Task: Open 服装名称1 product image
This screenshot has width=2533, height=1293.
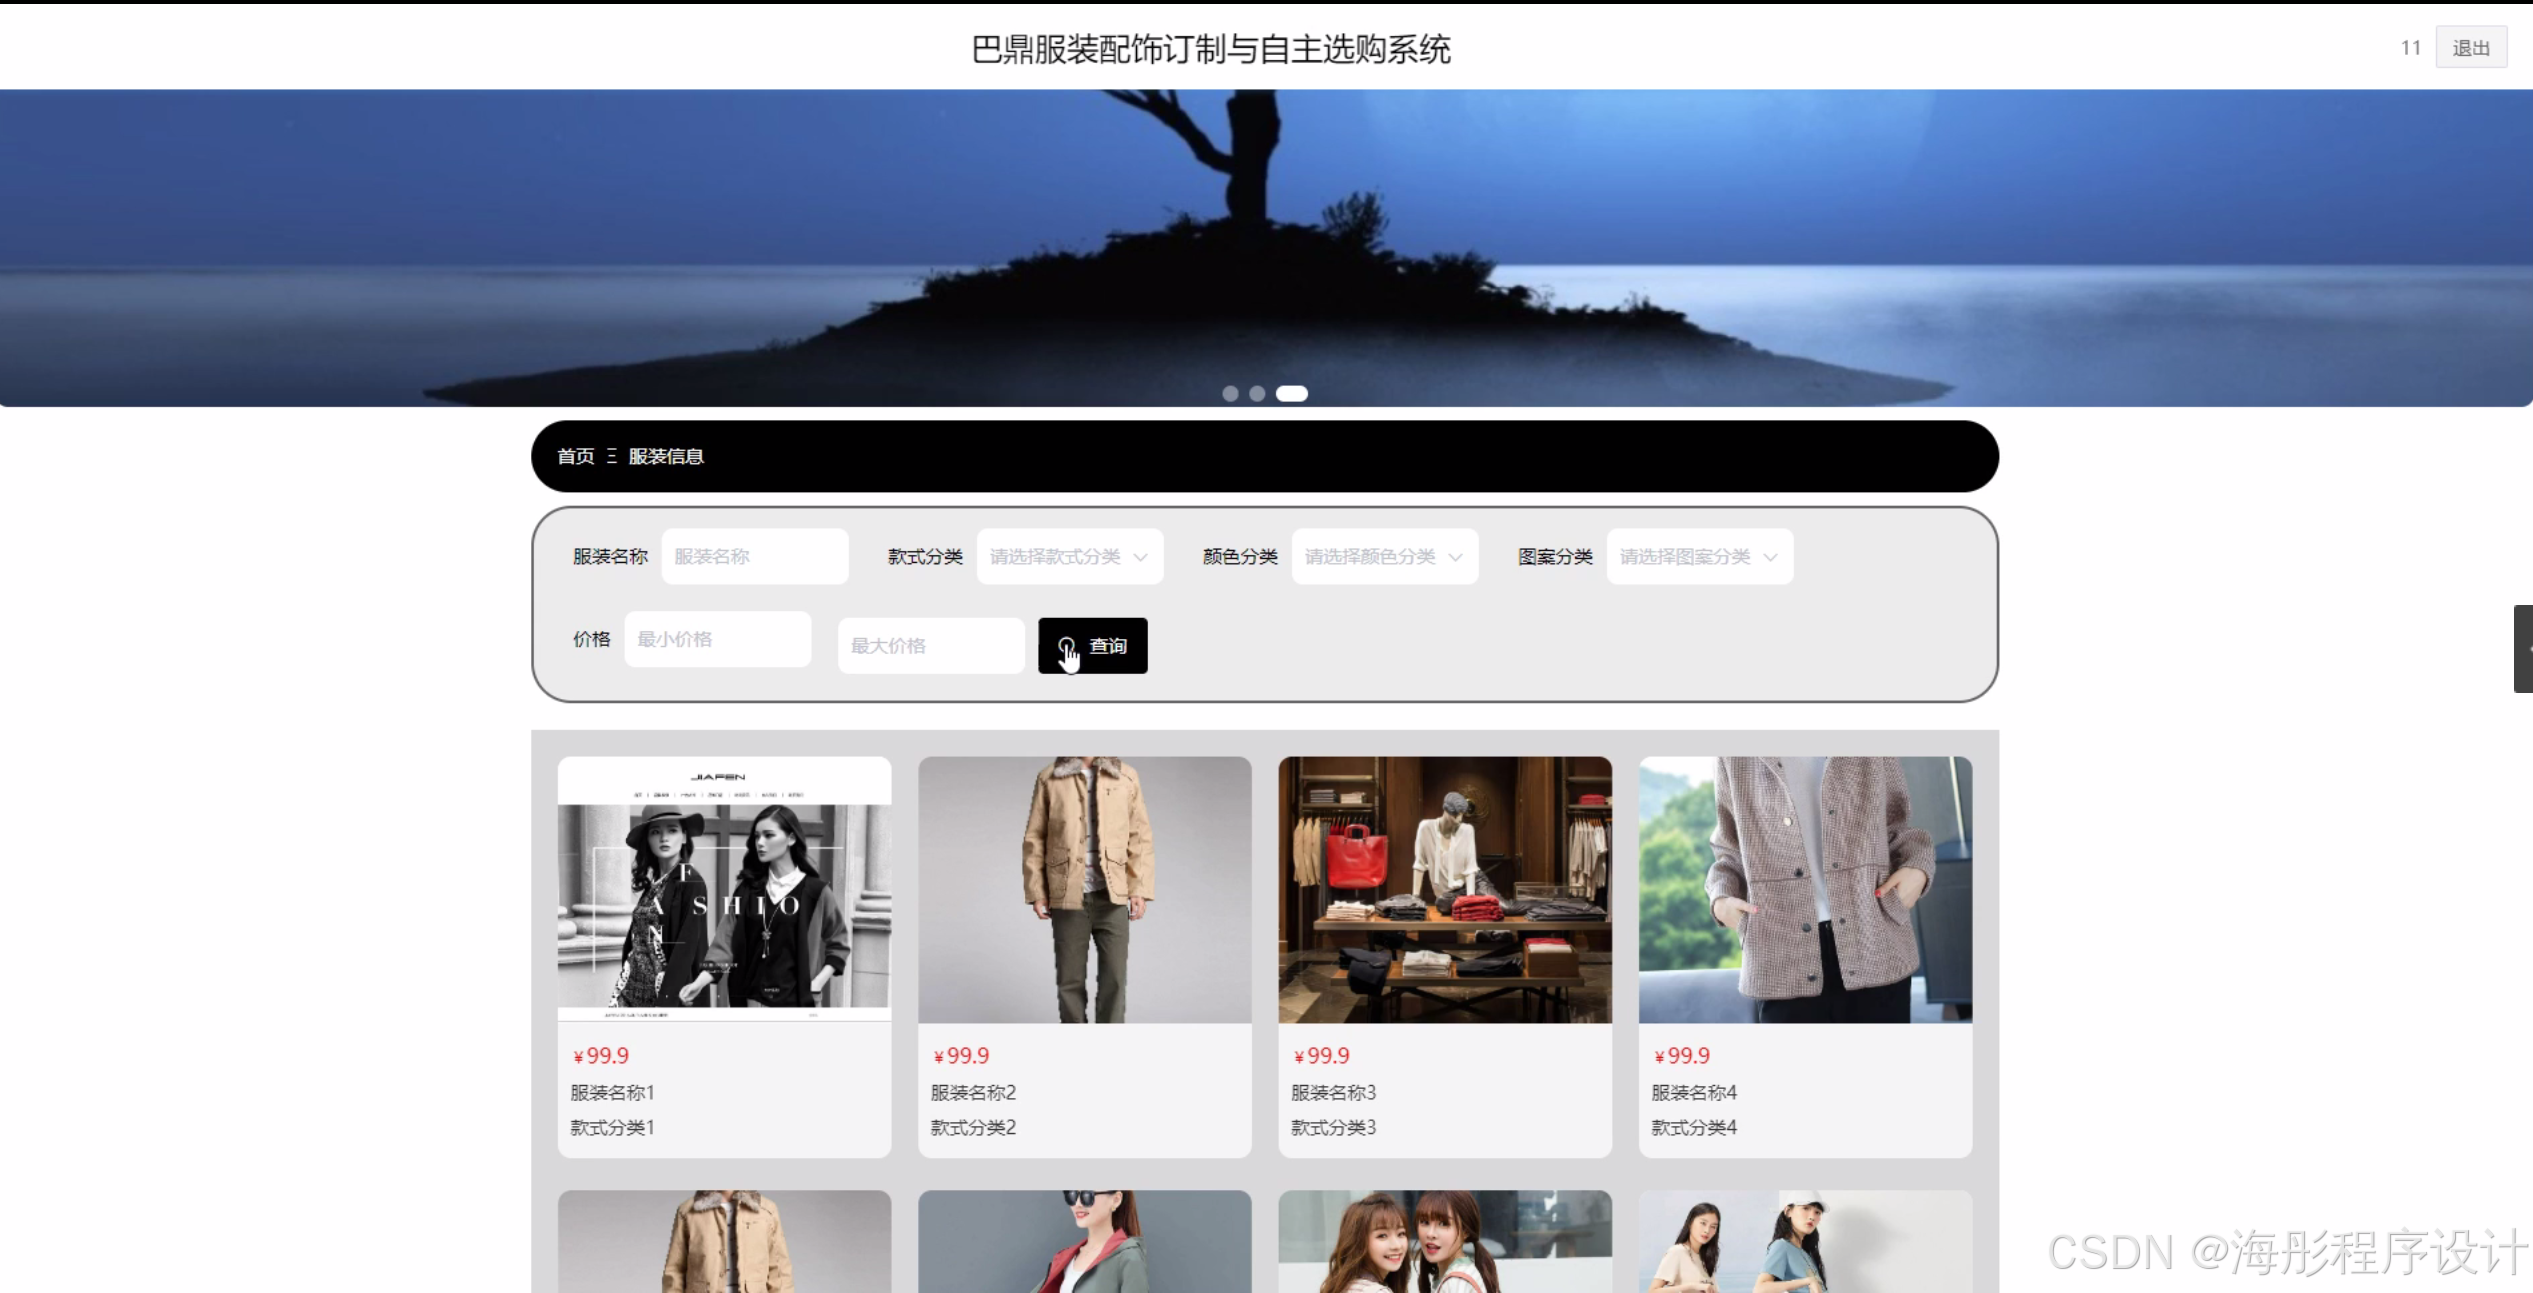Action: tap(724, 889)
